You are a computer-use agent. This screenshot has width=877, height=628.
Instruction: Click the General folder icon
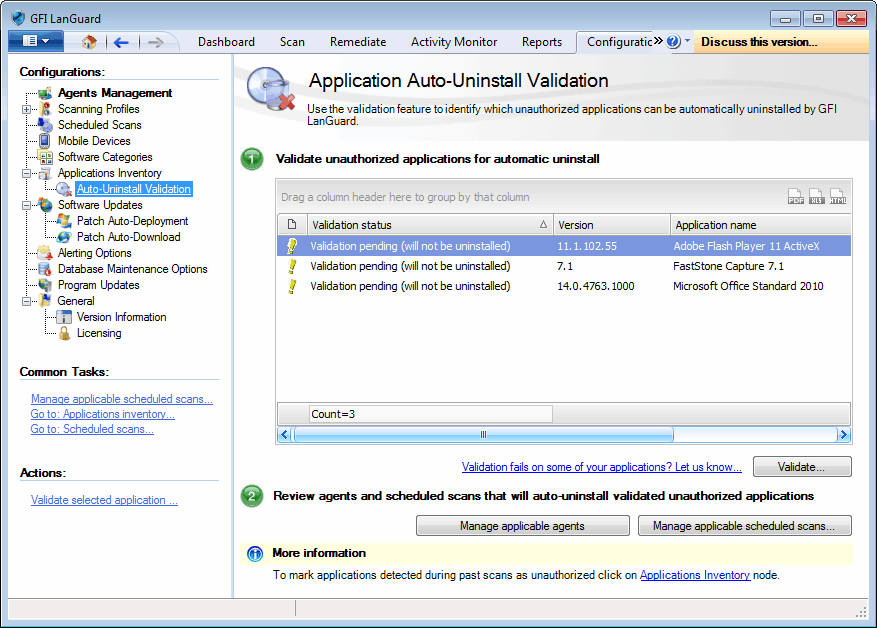45,301
